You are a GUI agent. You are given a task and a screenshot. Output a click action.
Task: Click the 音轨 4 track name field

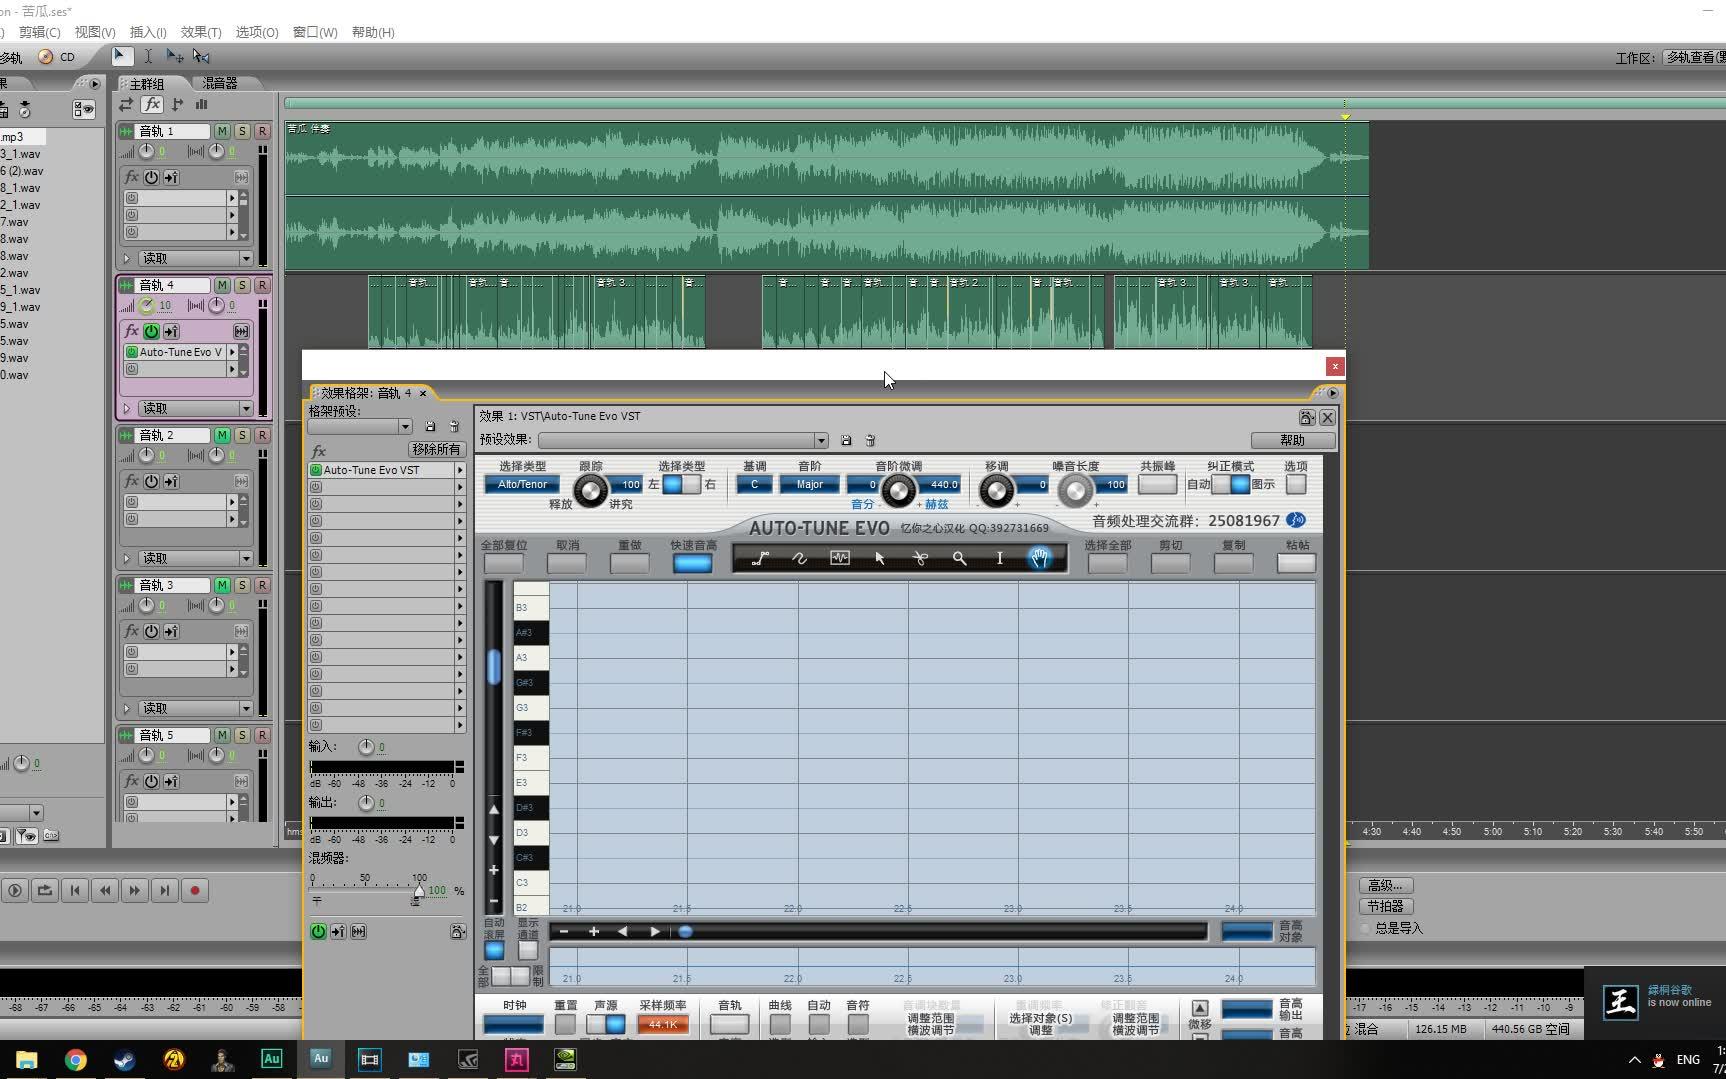173,285
